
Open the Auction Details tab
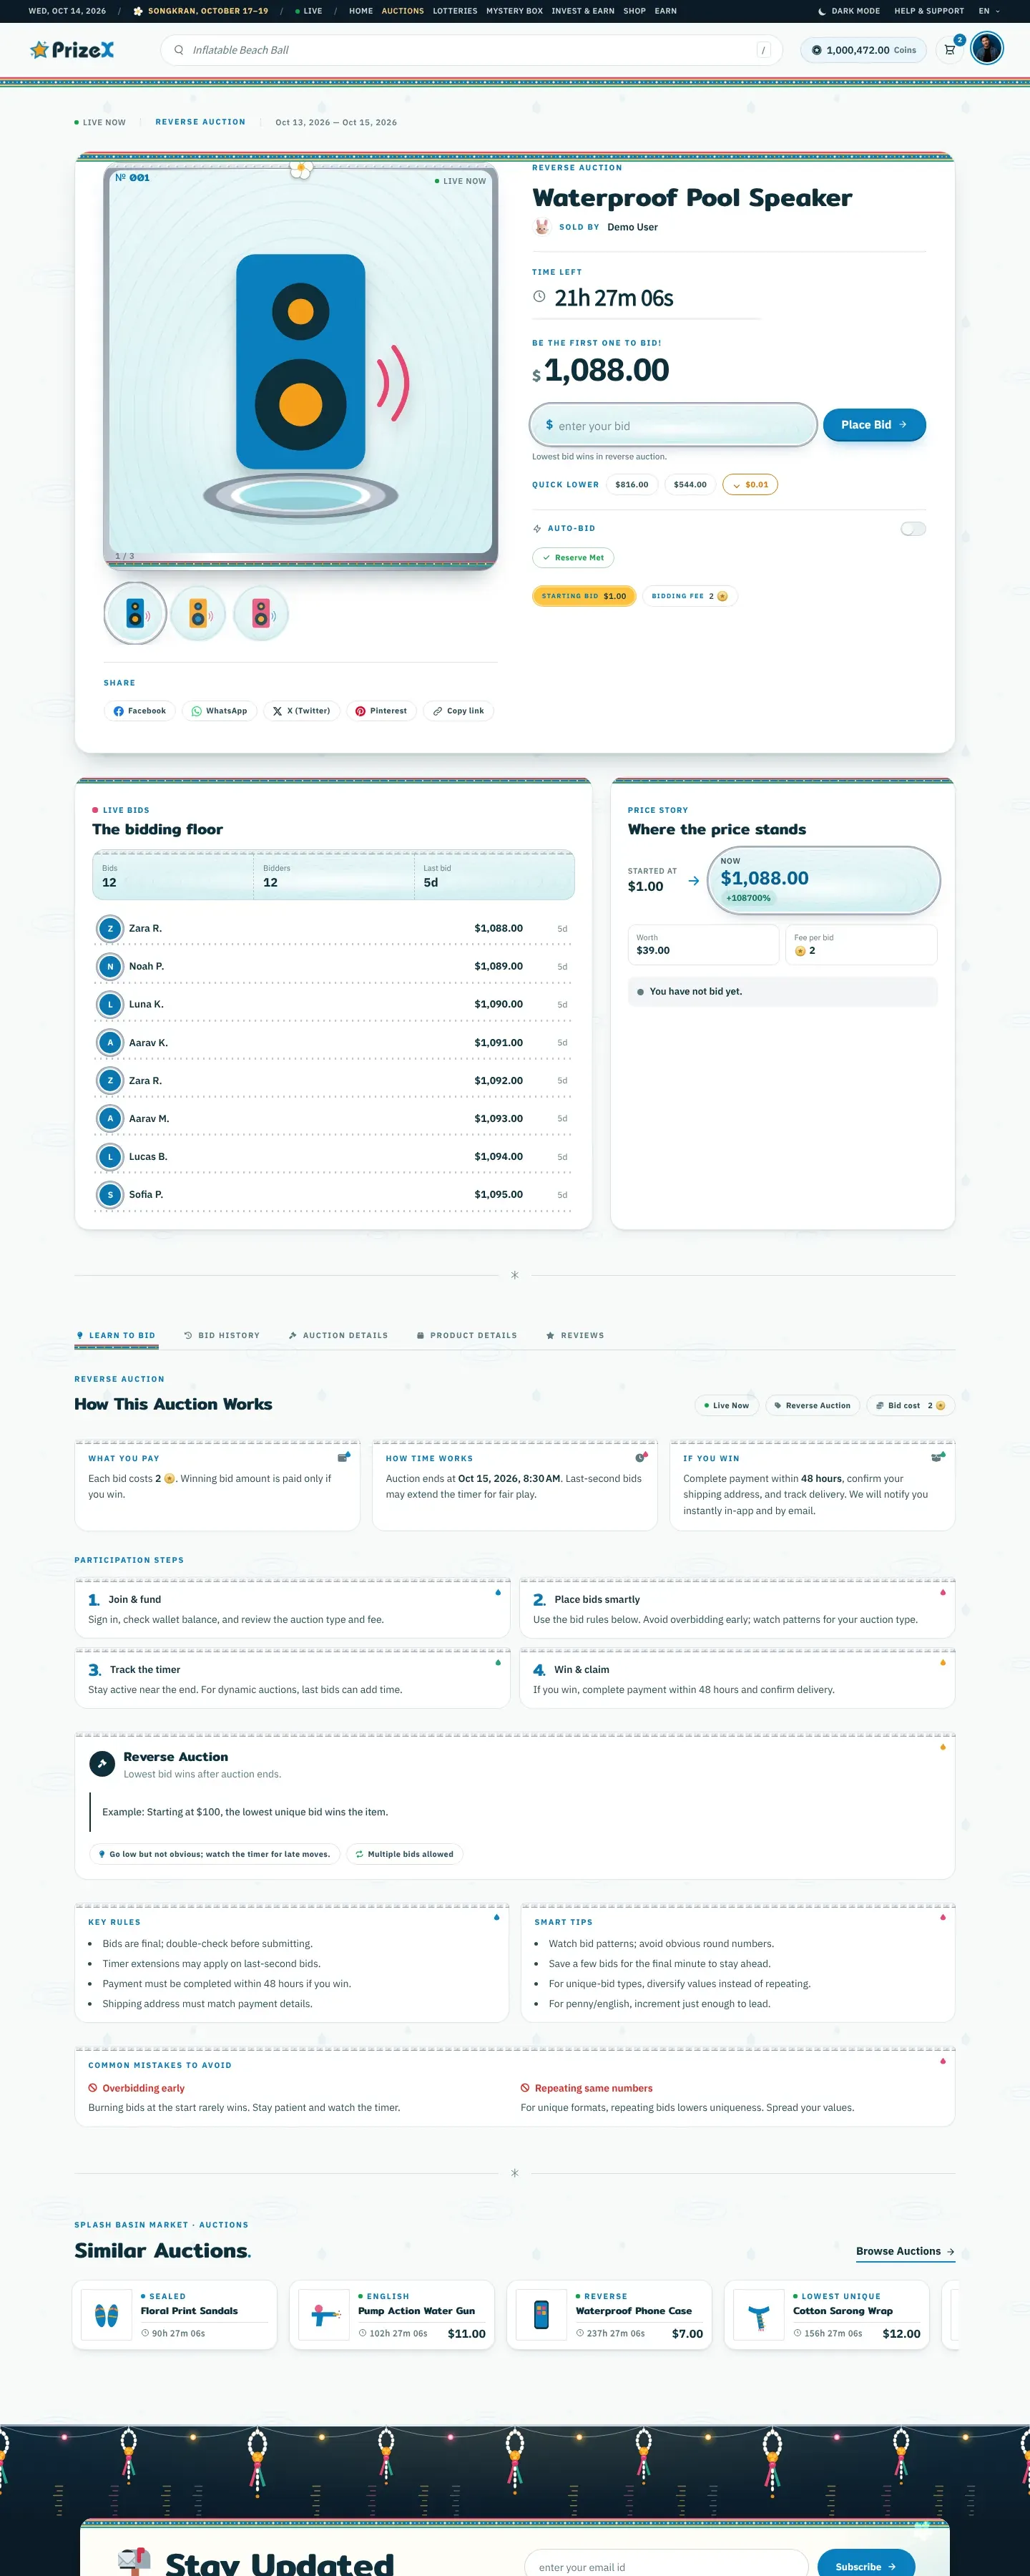click(x=338, y=1336)
